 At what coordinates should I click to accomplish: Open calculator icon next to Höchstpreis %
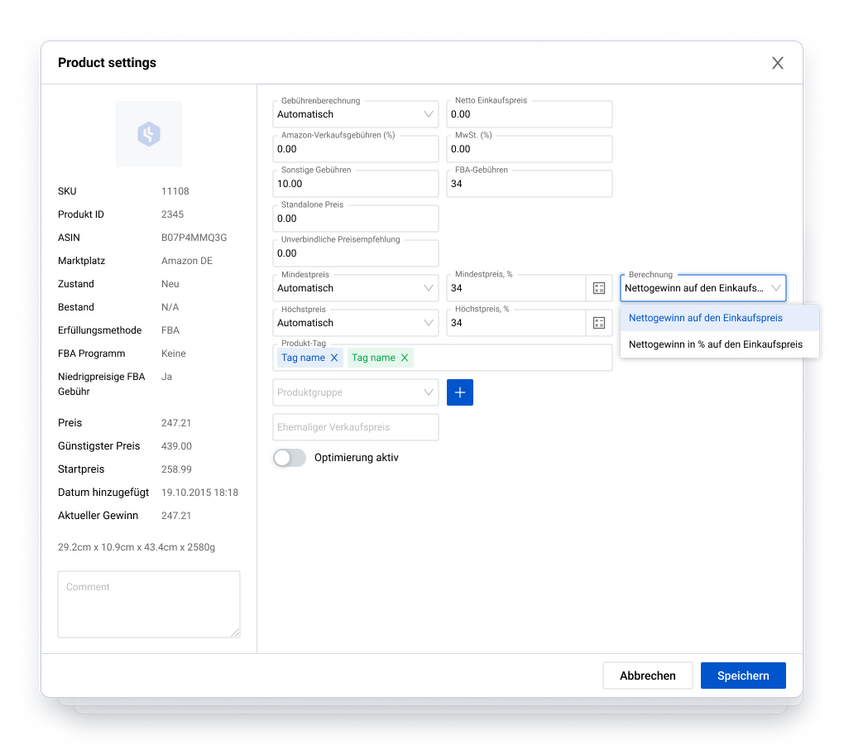pos(599,323)
